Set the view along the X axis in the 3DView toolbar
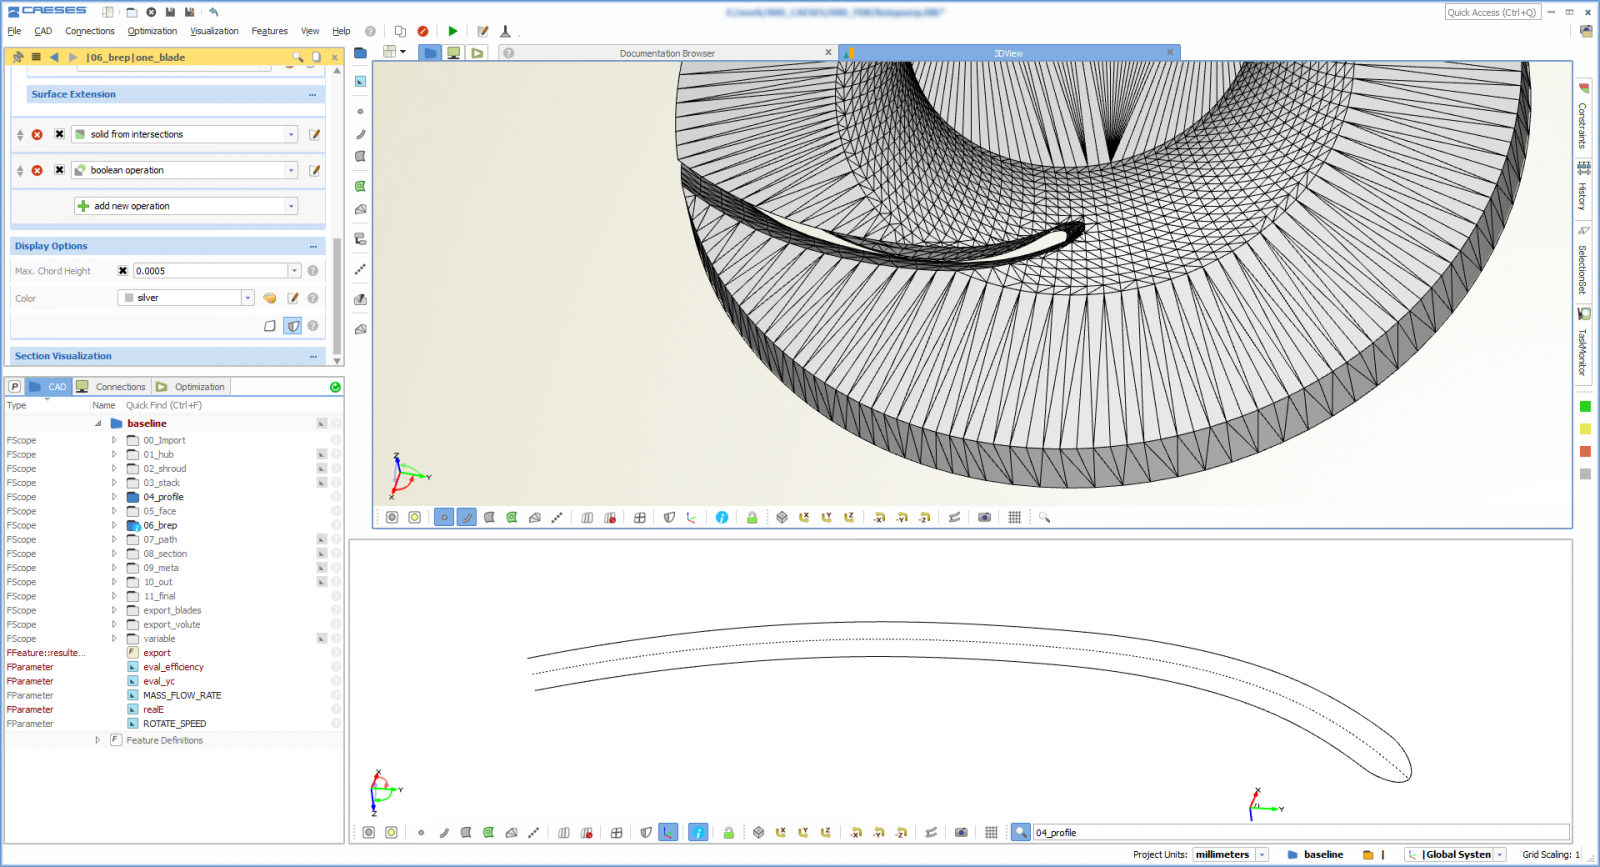This screenshot has width=1600, height=867. pyautogui.click(x=804, y=517)
